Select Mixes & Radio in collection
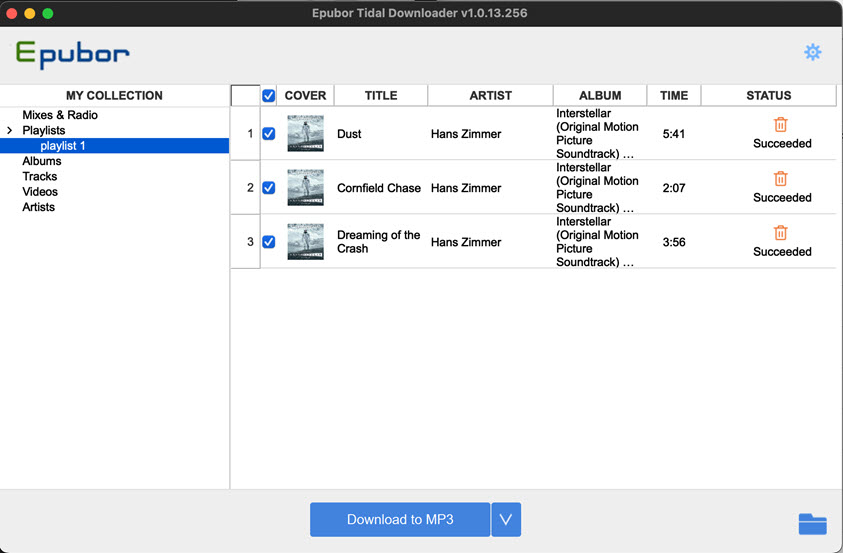 [60, 115]
